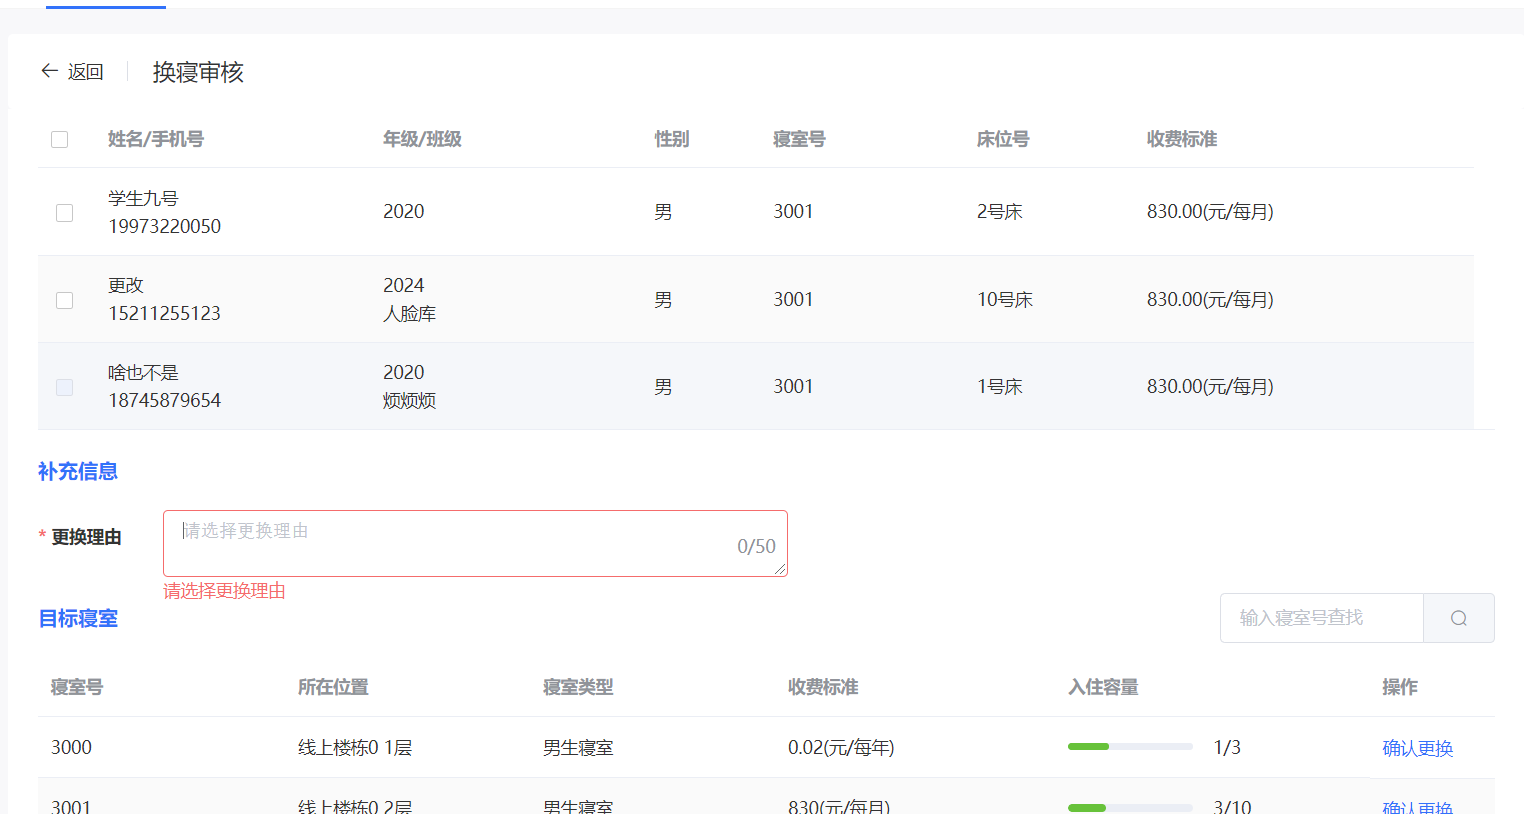Grab the resize handle of the reason textarea
This screenshot has height=814, width=1524.
[x=780, y=569]
